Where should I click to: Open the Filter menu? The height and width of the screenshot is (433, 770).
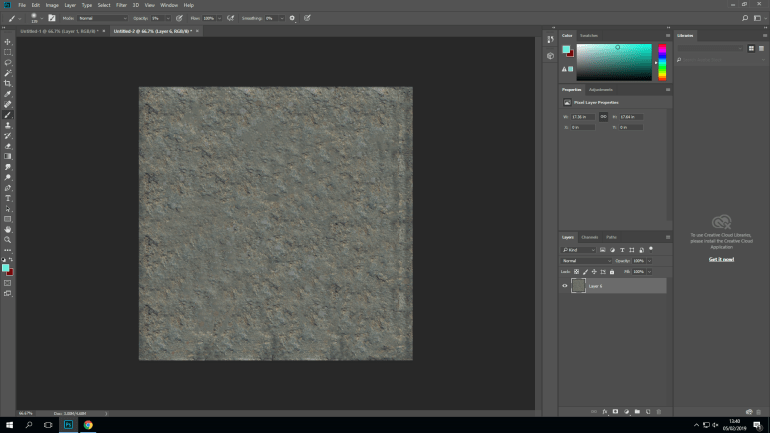click(x=121, y=5)
